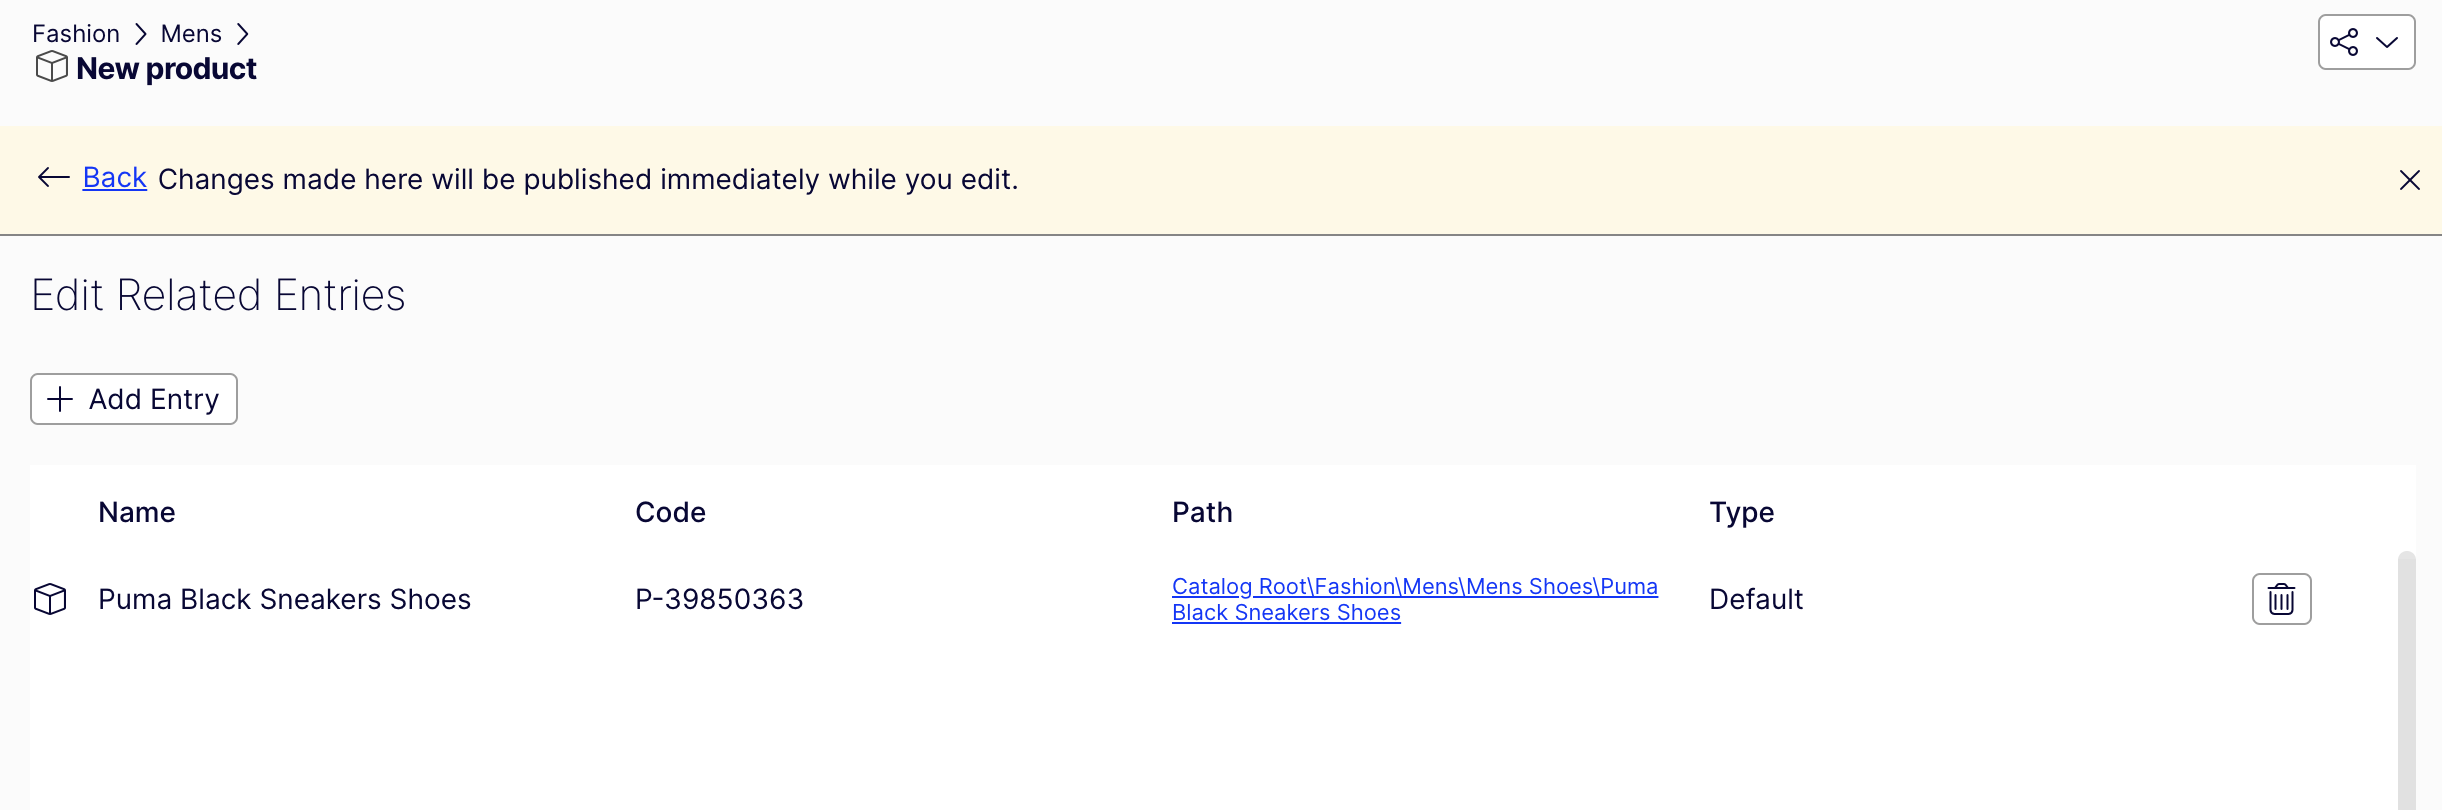The image size is (2442, 810).
Task: Open the Catalog Root path link
Action: [1414, 599]
